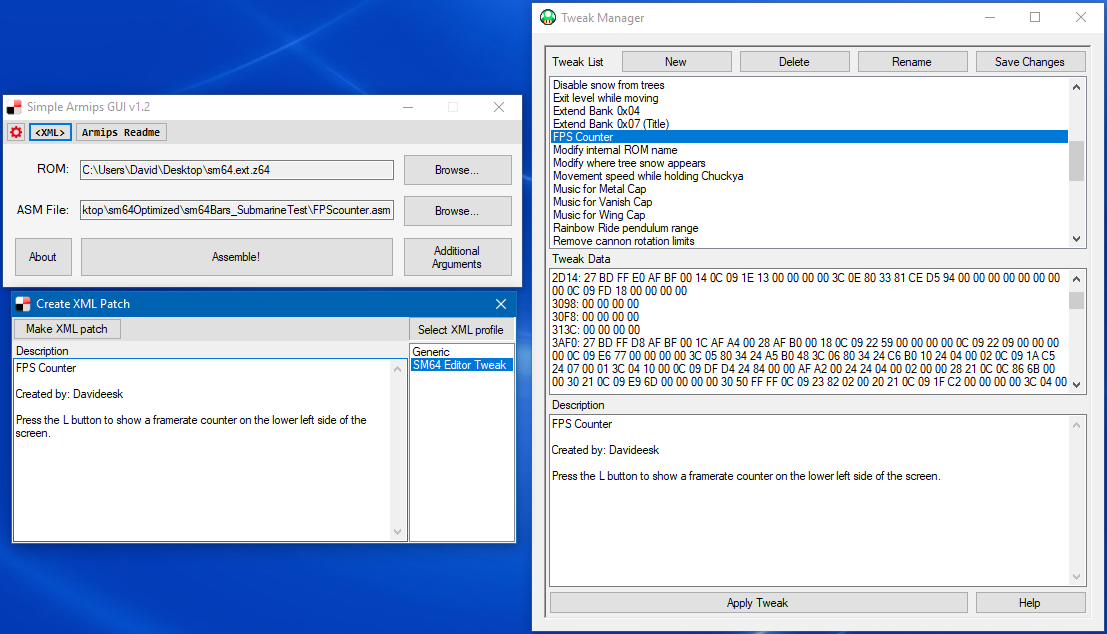The height and width of the screenshot is (634, 1107).
Task: Delete the selected tweak
Action: tap(794, 62)
